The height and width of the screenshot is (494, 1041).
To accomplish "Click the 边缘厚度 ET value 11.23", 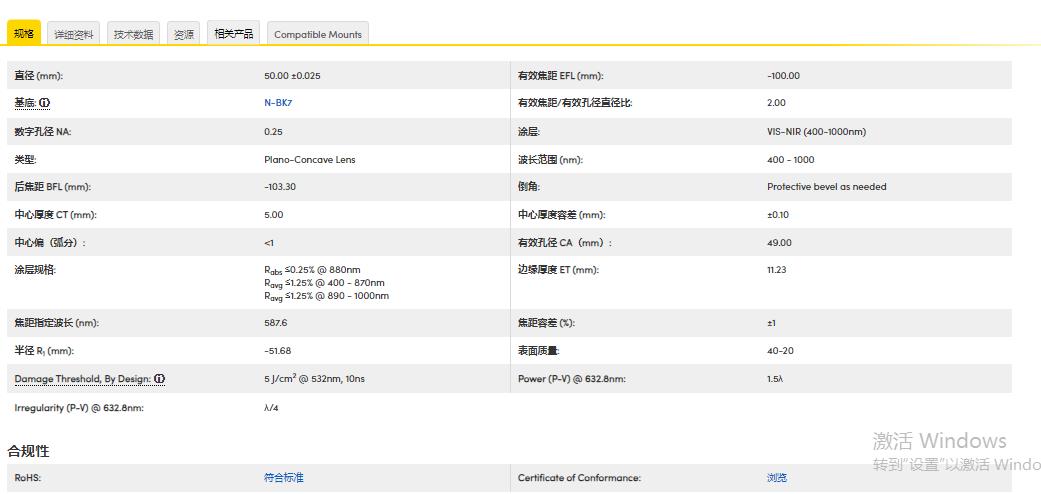I will pyautogui.click(x=777, y=270).
